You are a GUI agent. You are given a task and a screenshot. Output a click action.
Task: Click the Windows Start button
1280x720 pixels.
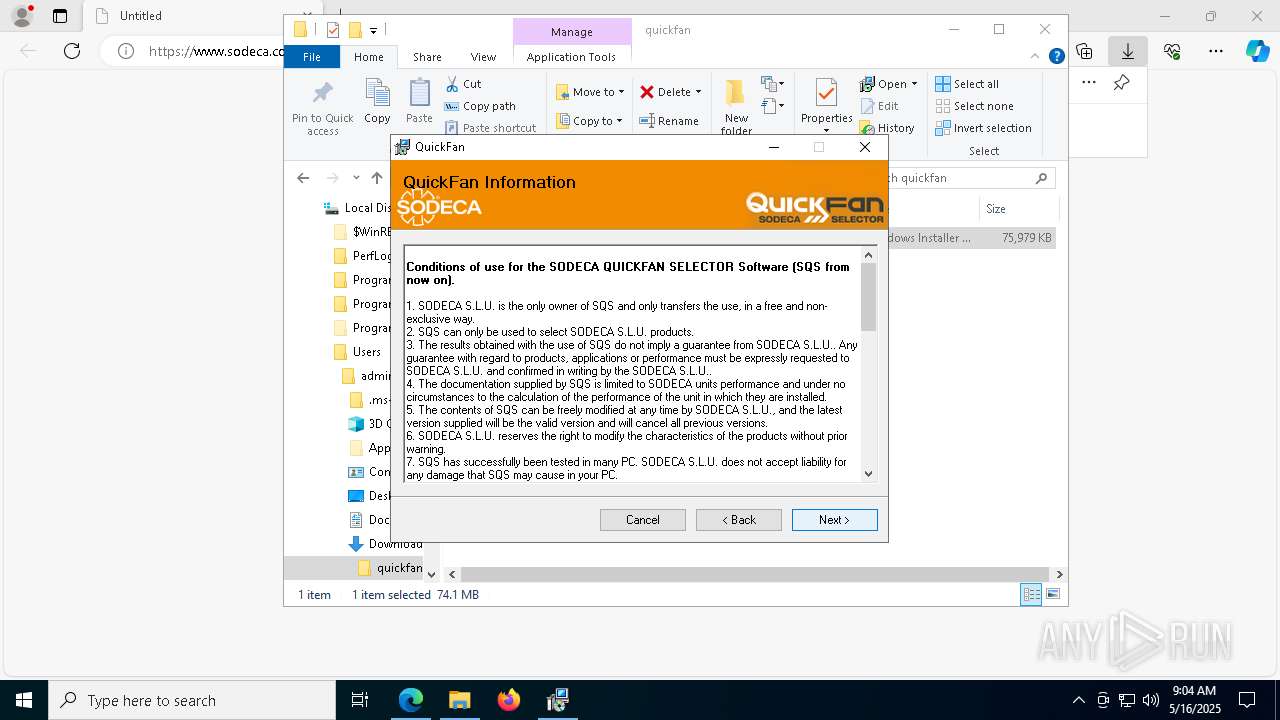coord(24,700)
